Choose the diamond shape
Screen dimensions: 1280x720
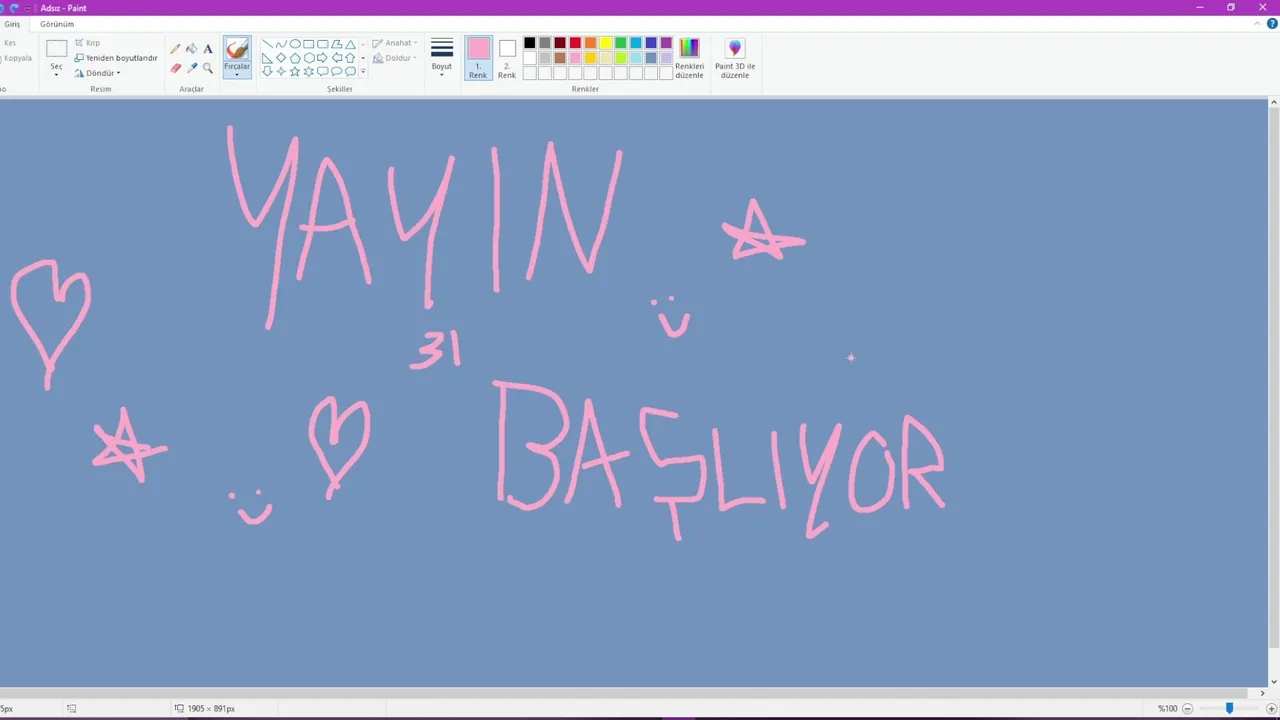[281, 58]
